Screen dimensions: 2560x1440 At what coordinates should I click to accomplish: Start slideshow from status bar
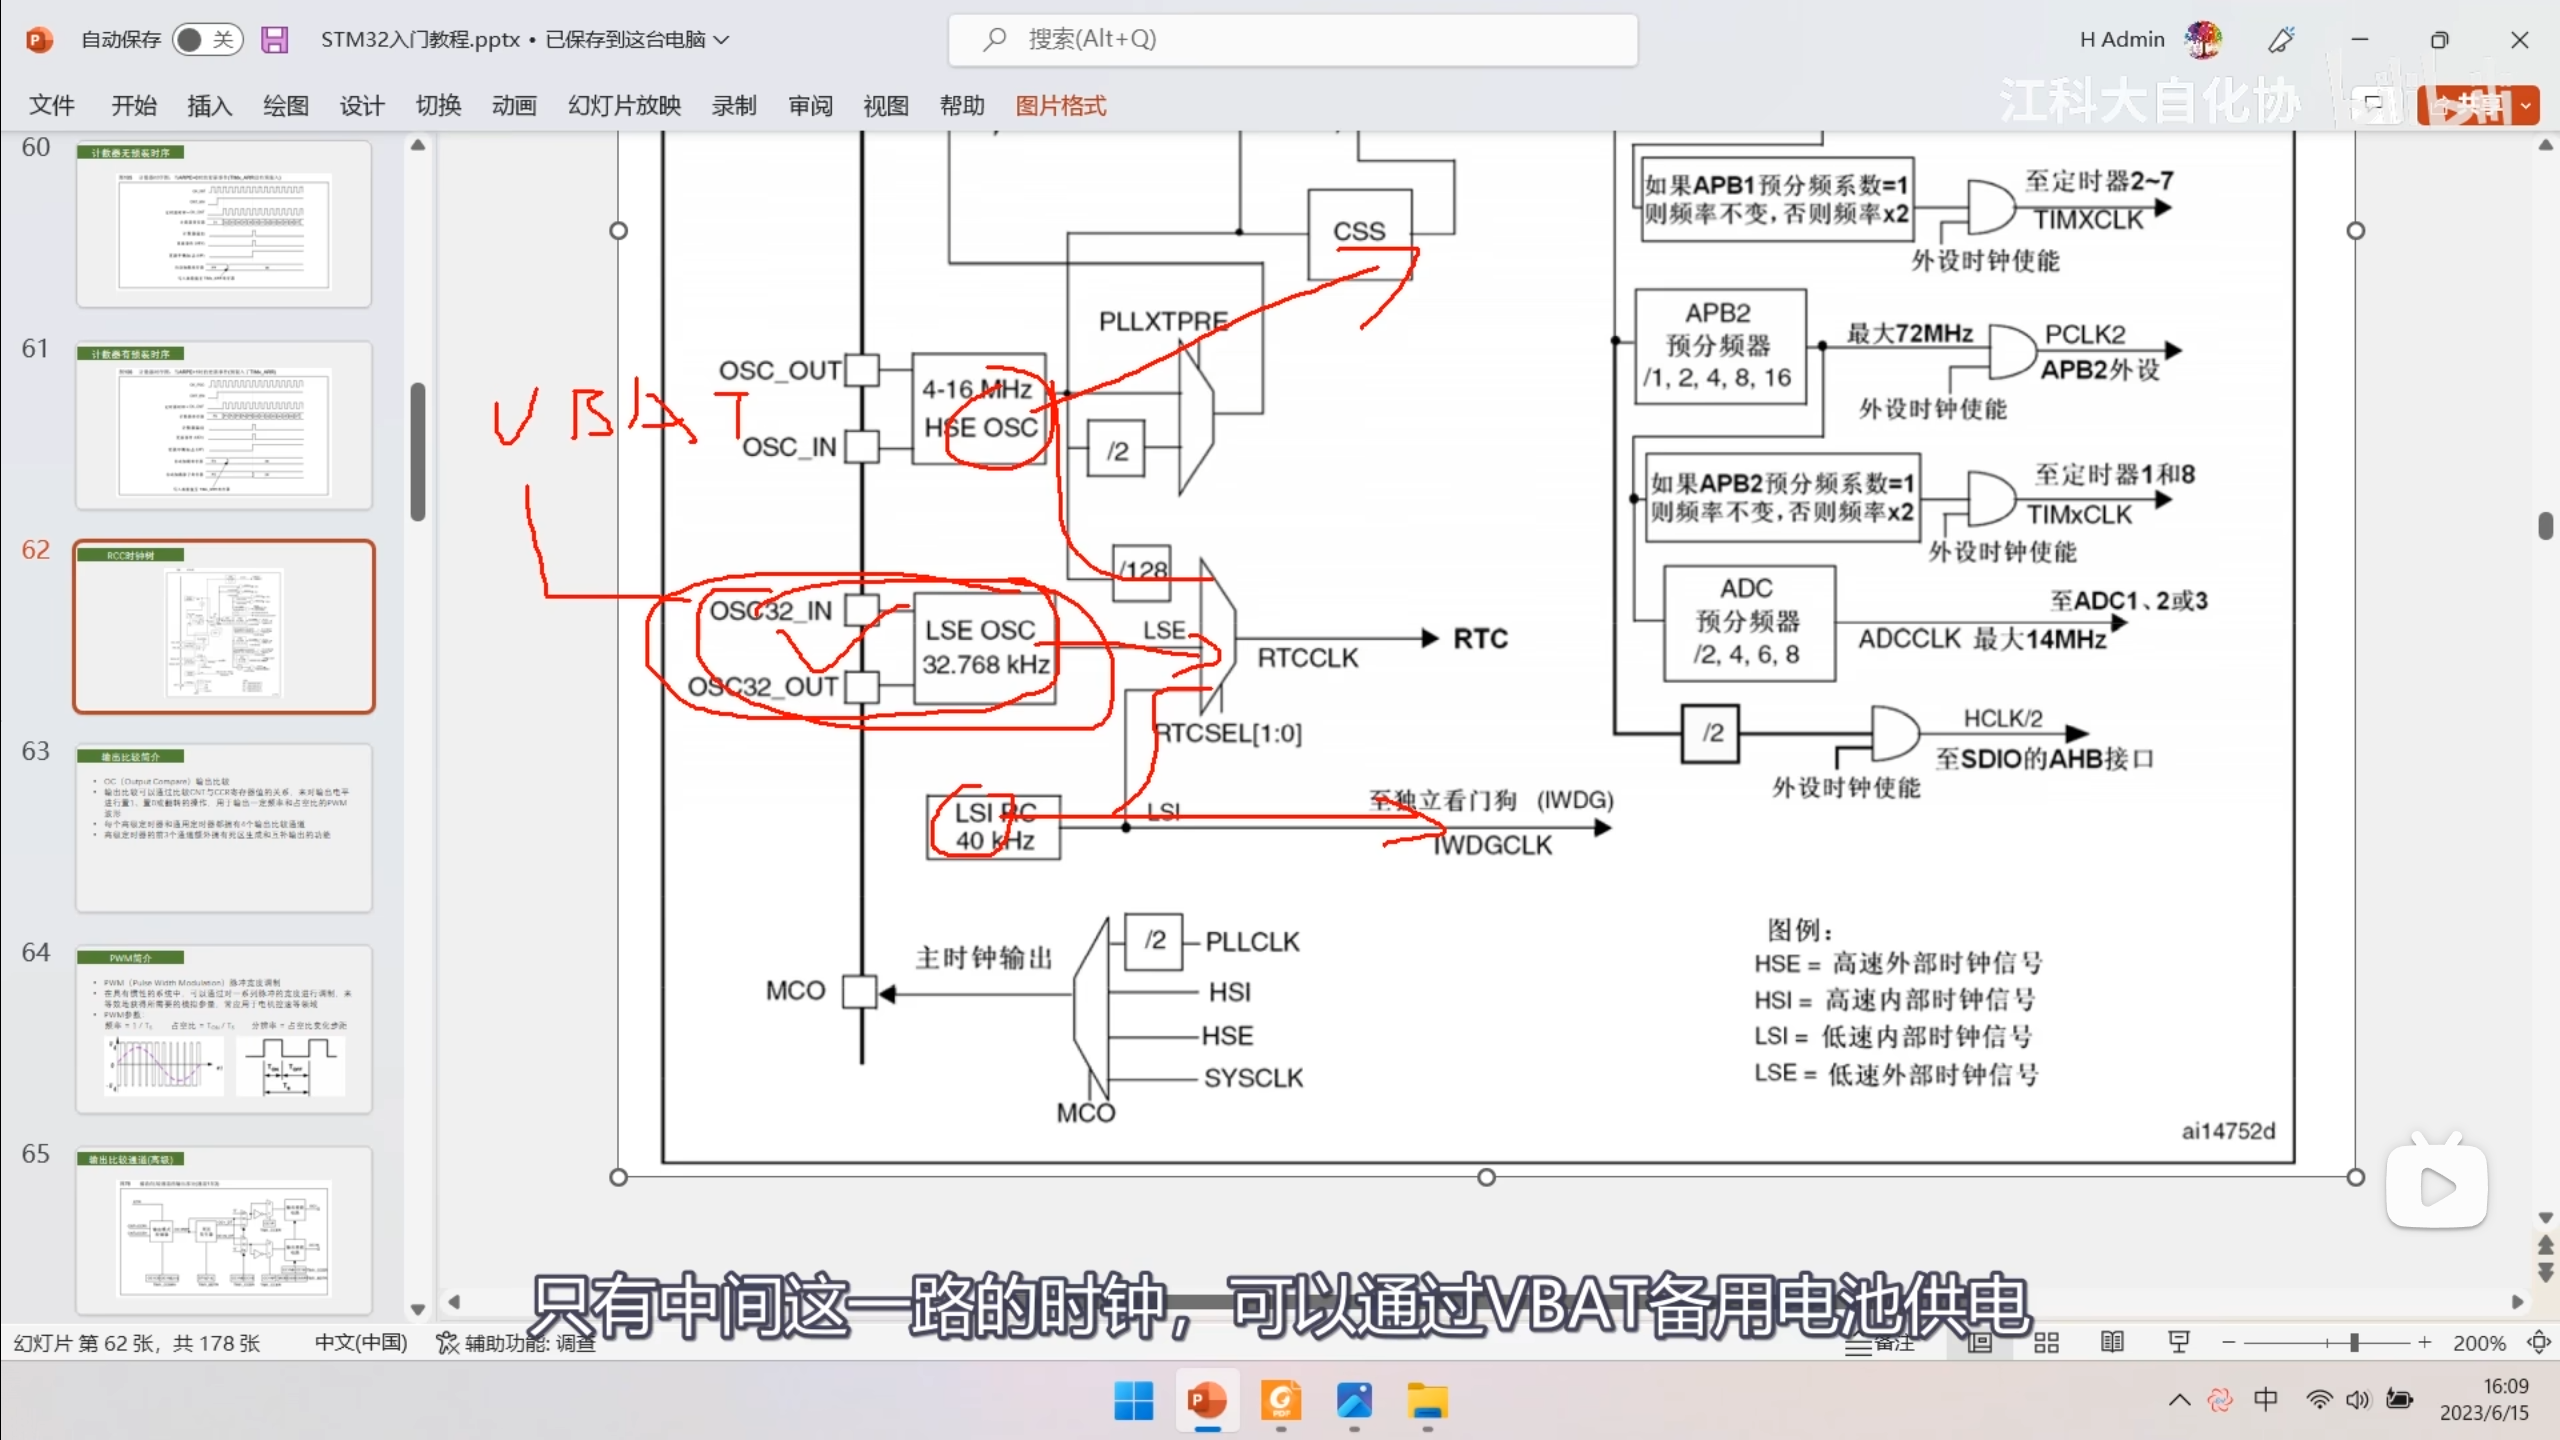[x=2178, y=1343]
